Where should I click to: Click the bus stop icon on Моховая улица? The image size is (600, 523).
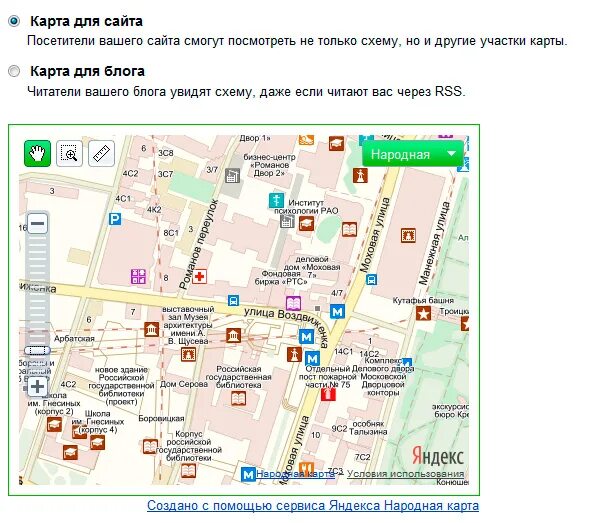pyautogui.click(x=371, y=280)
